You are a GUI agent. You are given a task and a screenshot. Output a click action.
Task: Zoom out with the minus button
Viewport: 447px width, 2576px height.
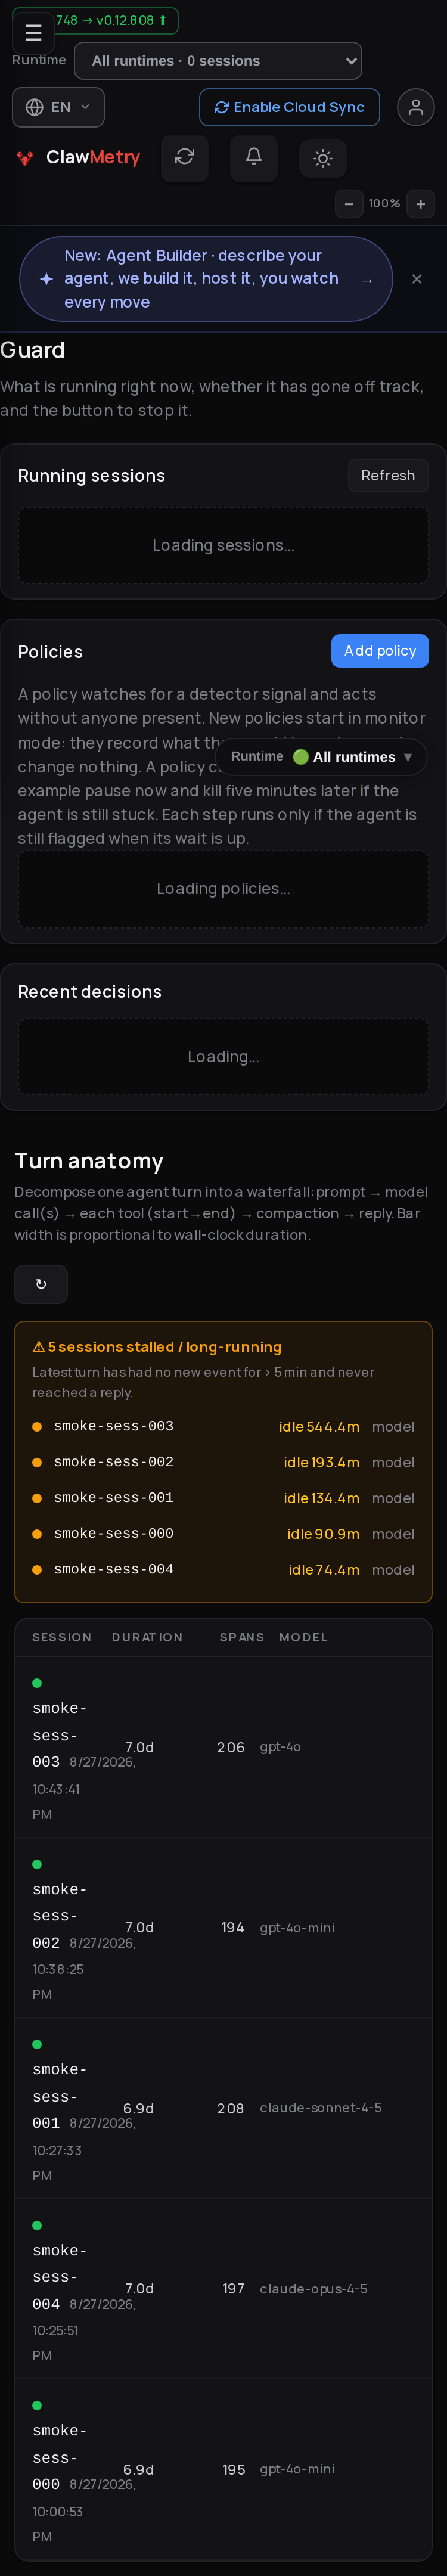349,204
